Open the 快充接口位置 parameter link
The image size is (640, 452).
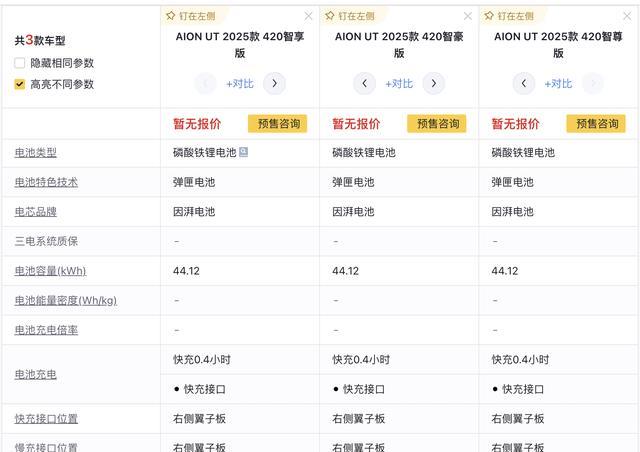pyautogui.click(x=46, y=419)
